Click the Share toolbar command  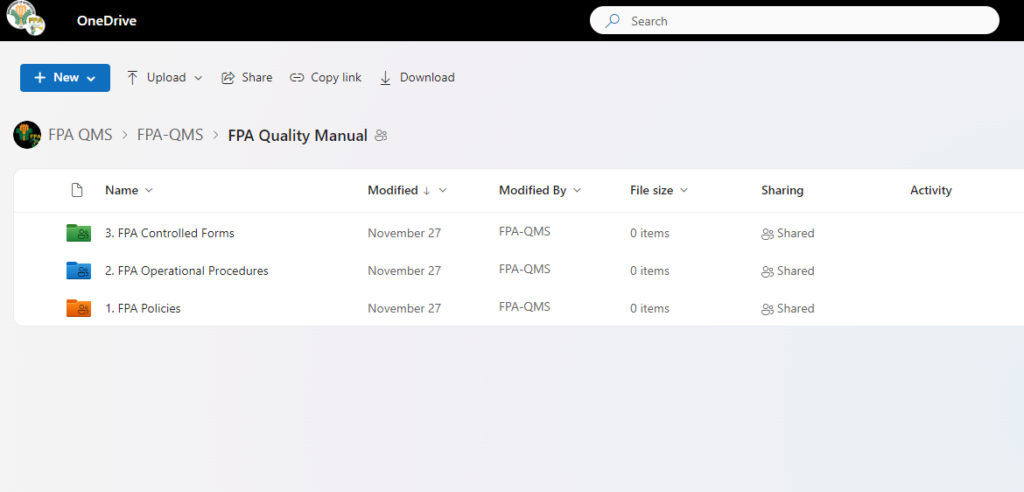point(246,78)
